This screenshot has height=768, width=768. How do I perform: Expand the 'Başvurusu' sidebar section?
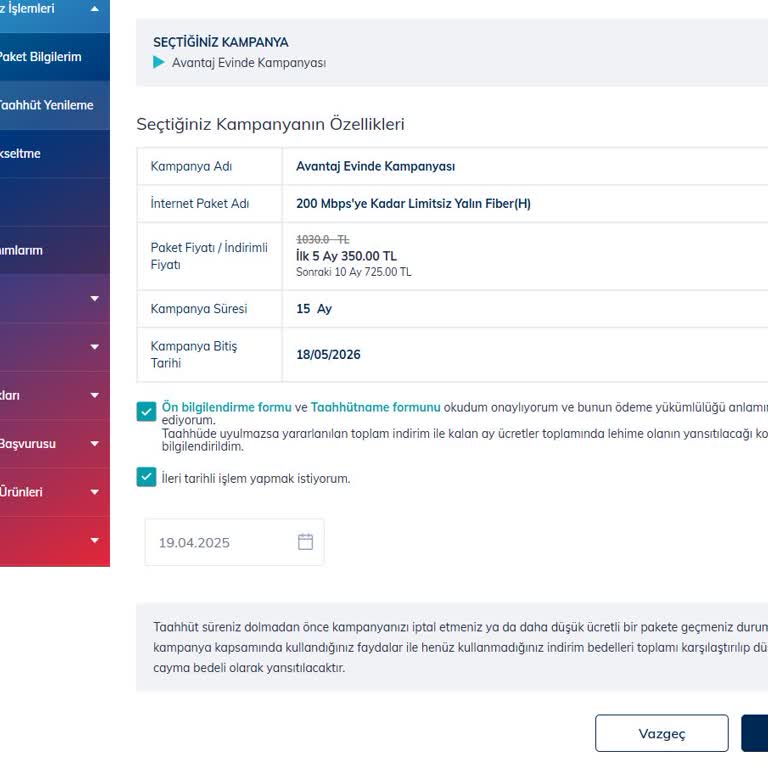pos(95,444)
